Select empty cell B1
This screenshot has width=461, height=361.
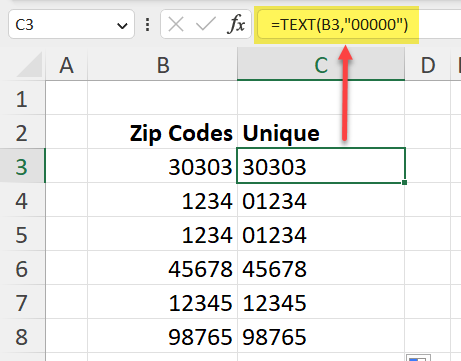coord(163,99)
